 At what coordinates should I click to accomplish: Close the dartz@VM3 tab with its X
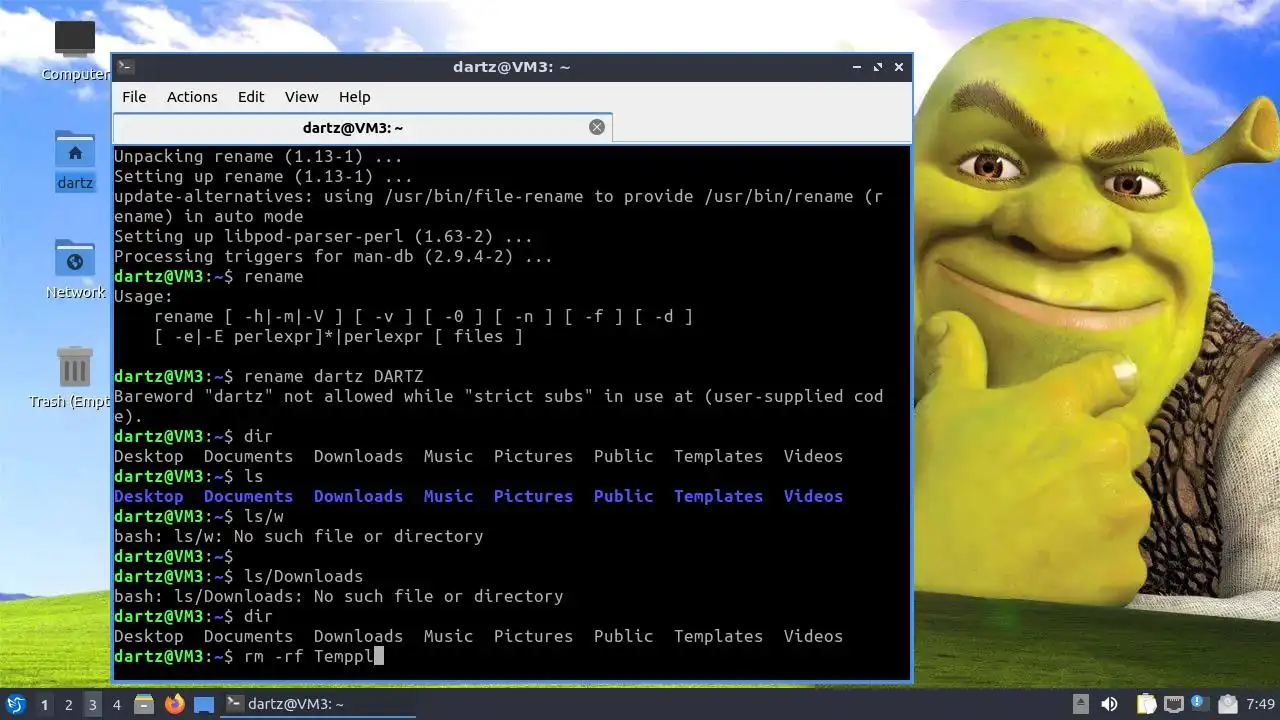click(597, 127)
